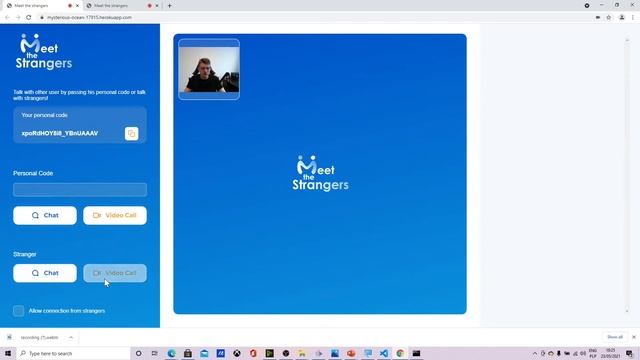Screen dimensions: 640x360
Task: Open Xbox app from the taskbar
Action: point(237,353)
